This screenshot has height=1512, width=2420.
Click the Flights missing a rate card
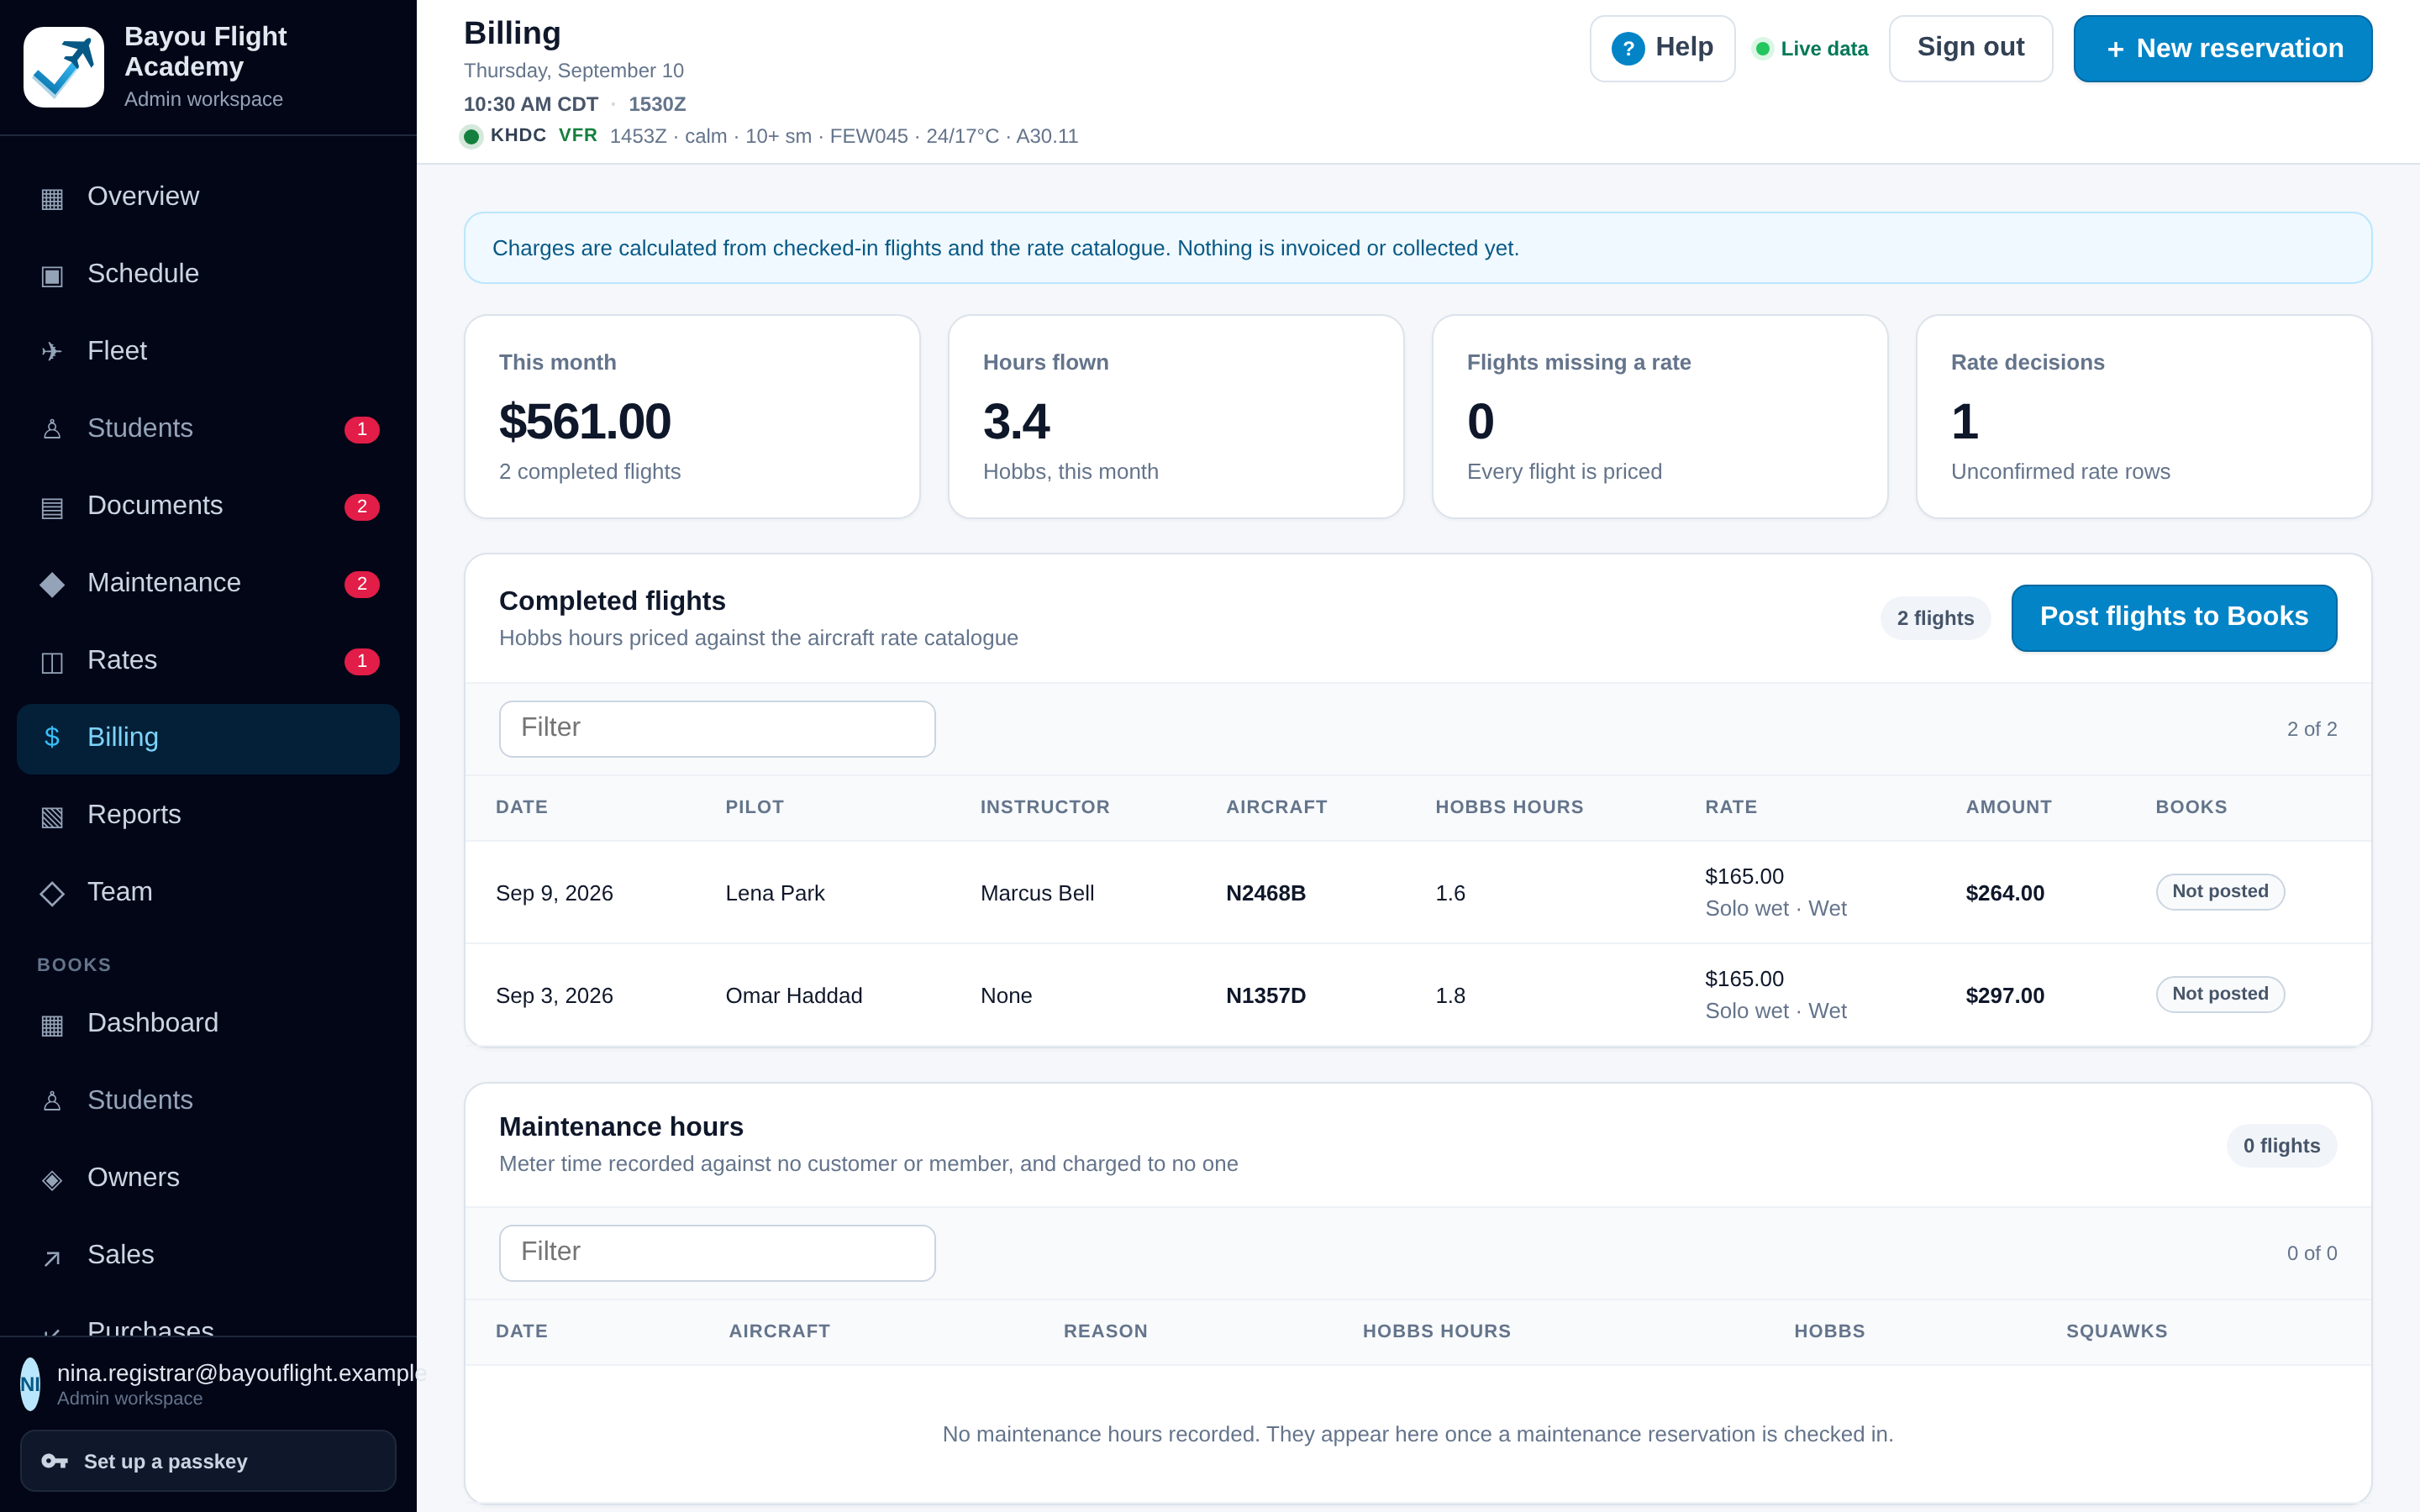(x=1660, y=417)
